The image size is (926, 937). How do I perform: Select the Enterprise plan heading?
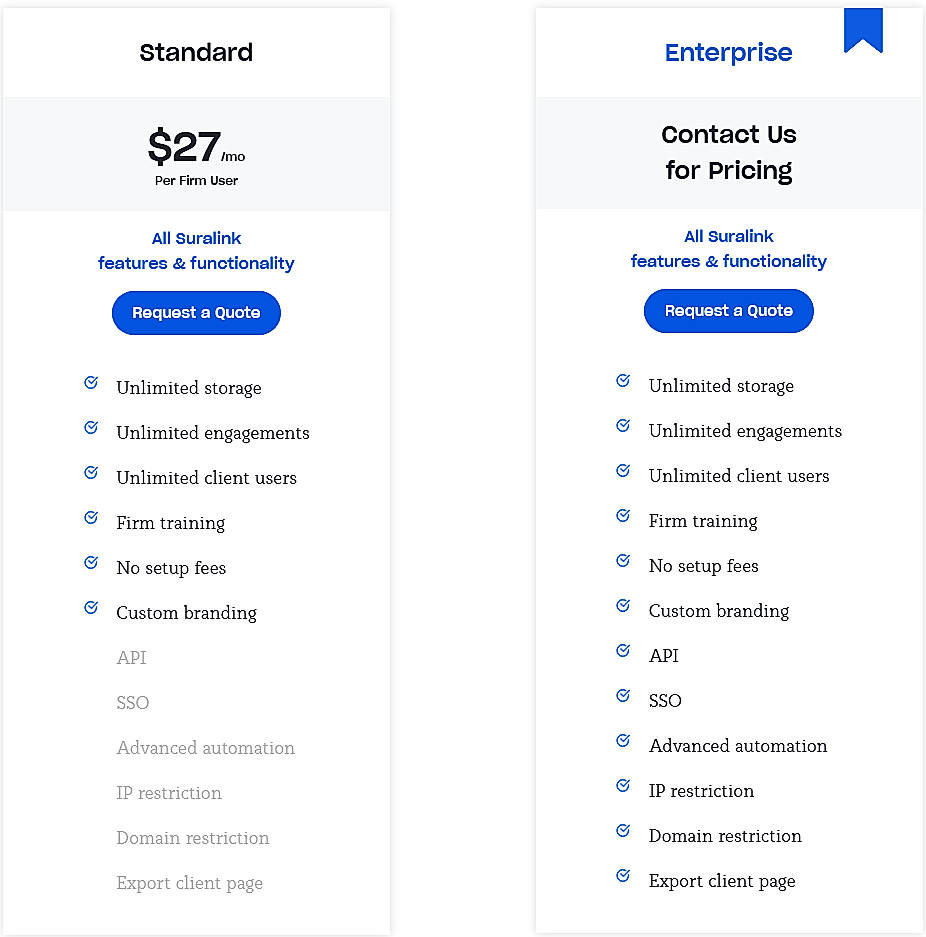(728, 52)
